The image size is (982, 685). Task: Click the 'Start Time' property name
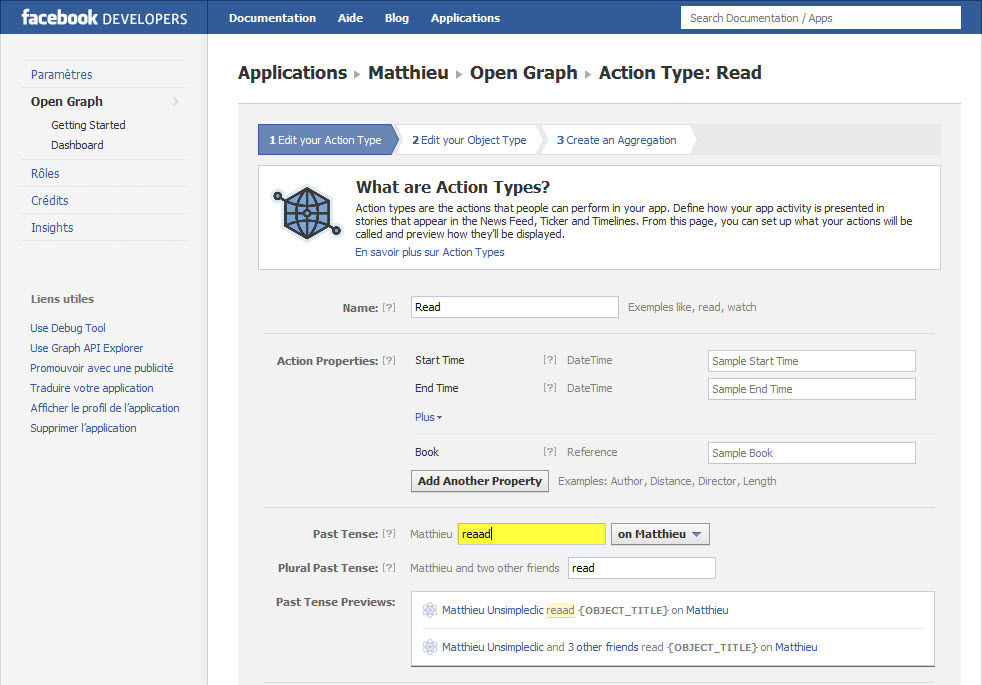point(440,360)
